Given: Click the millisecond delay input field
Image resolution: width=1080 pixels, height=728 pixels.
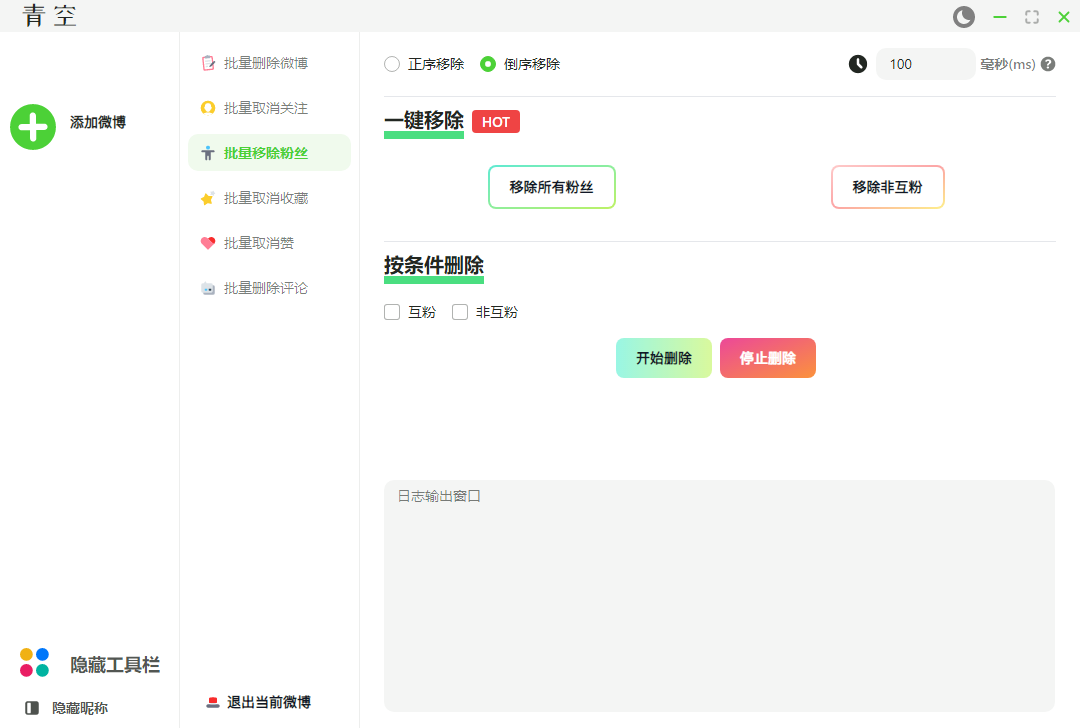Looking at the screenshot, I should pyautogui.click(x=925, y=64).
